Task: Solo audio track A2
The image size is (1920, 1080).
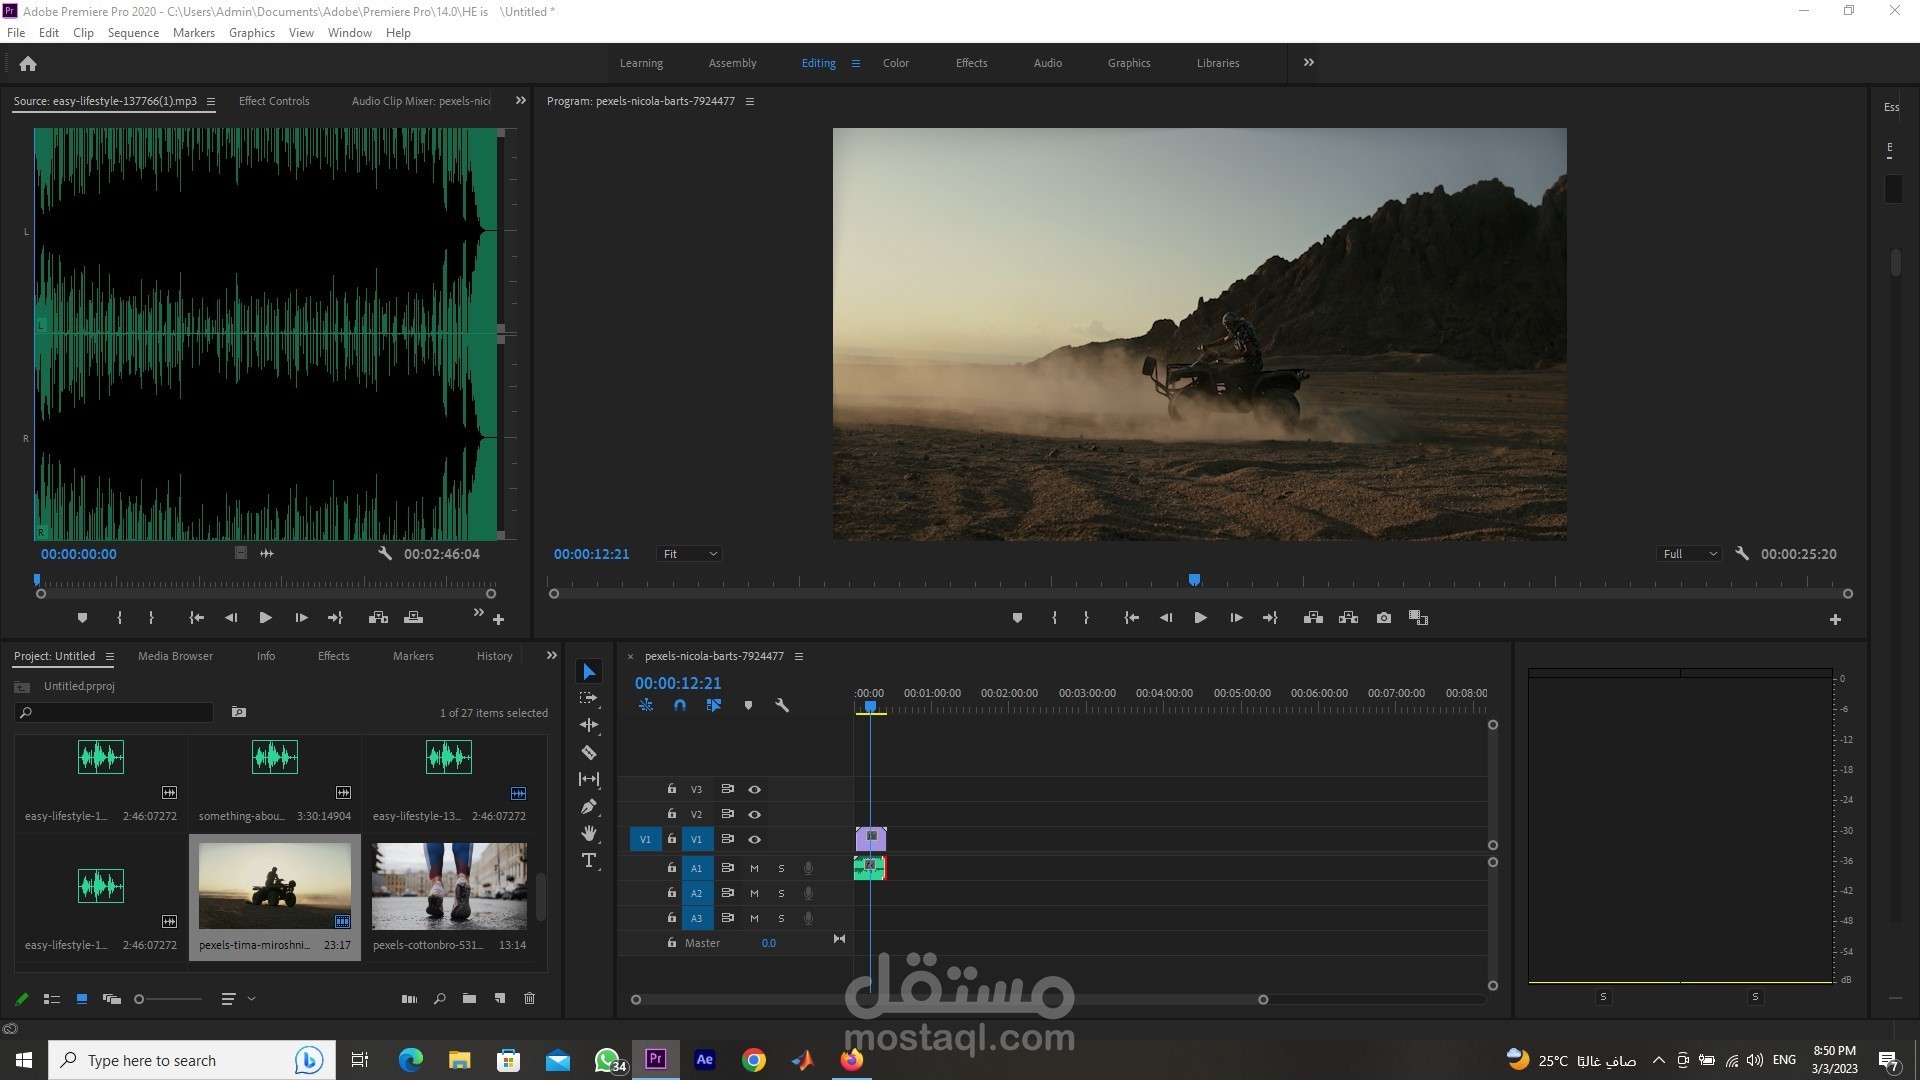Action: (781, 893)
